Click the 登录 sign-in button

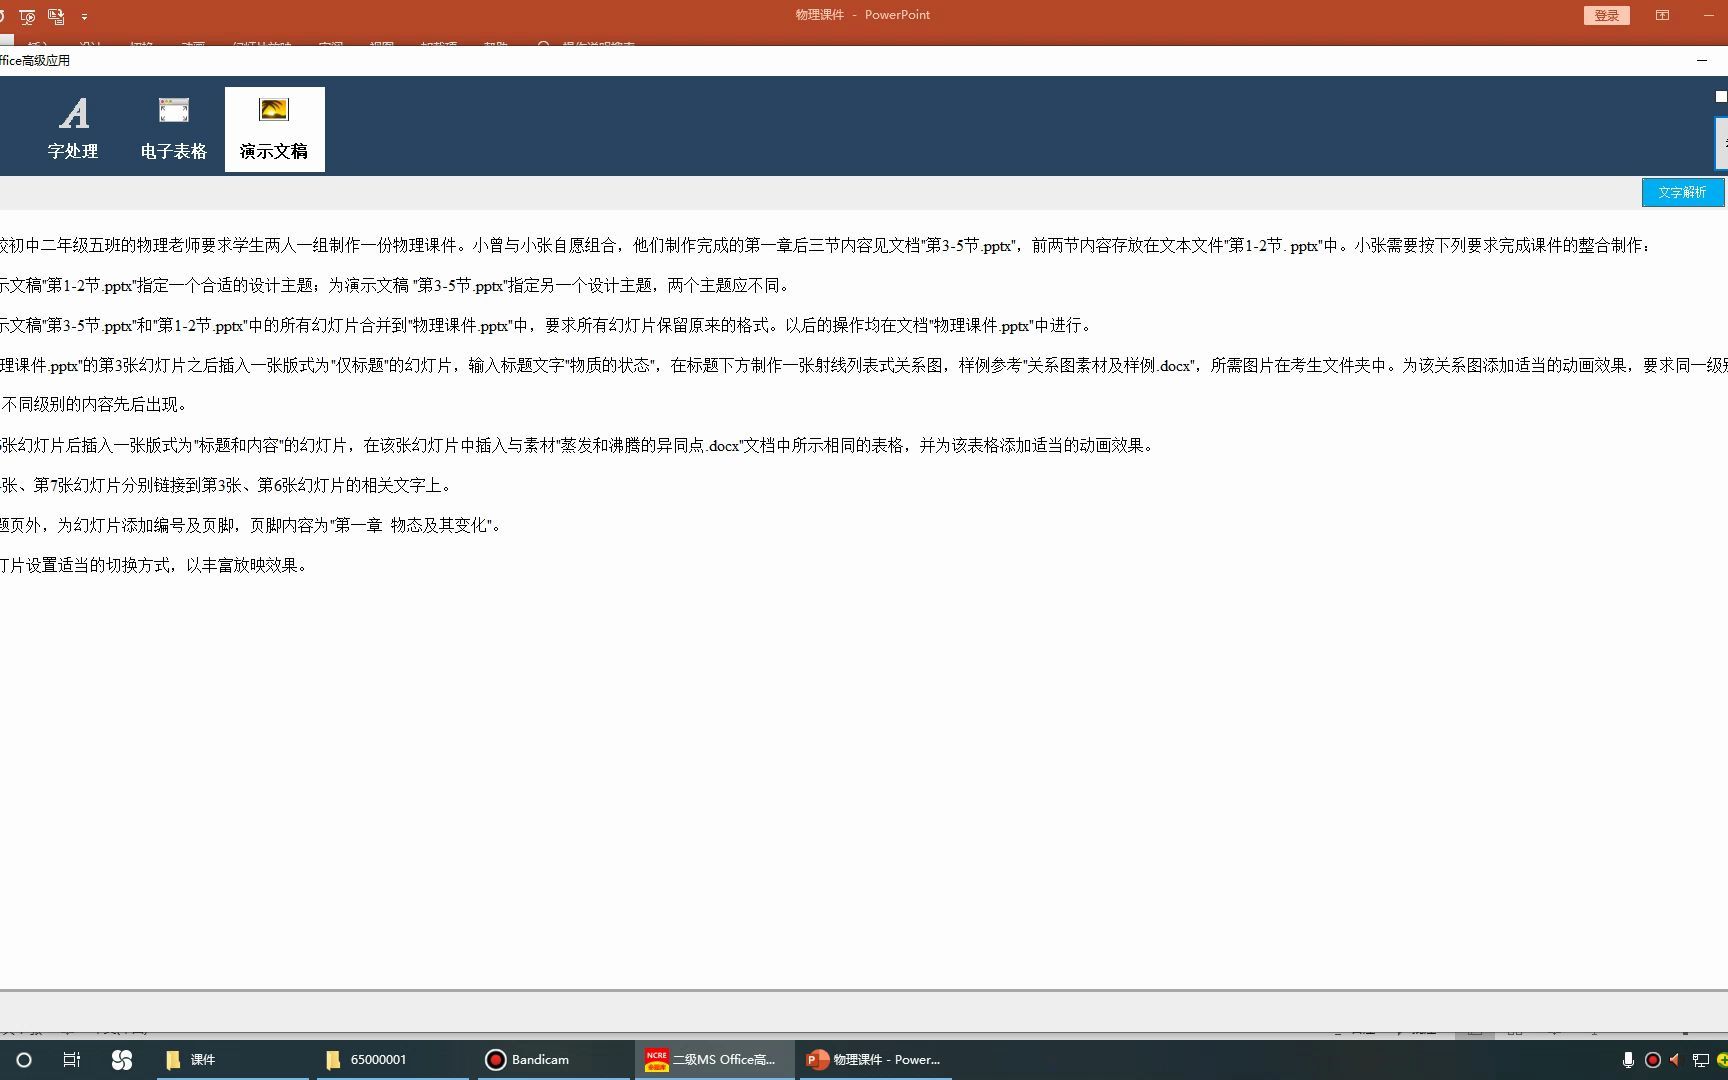coord(1606,15)
